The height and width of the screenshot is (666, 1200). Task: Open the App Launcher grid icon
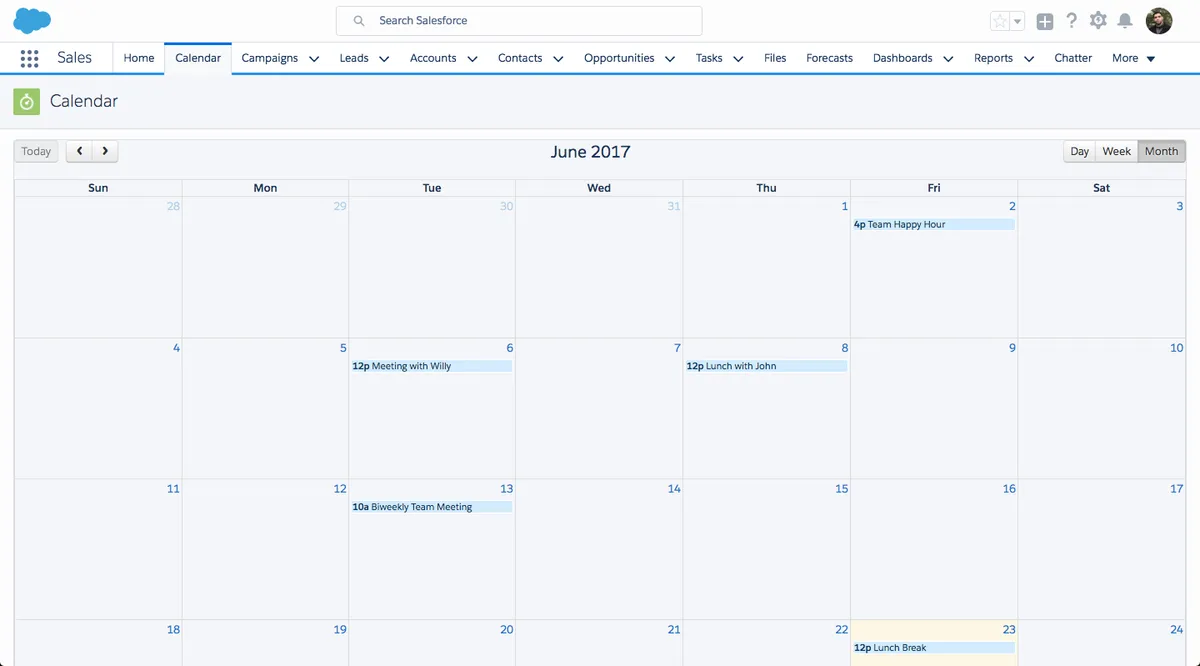(29, 58)
